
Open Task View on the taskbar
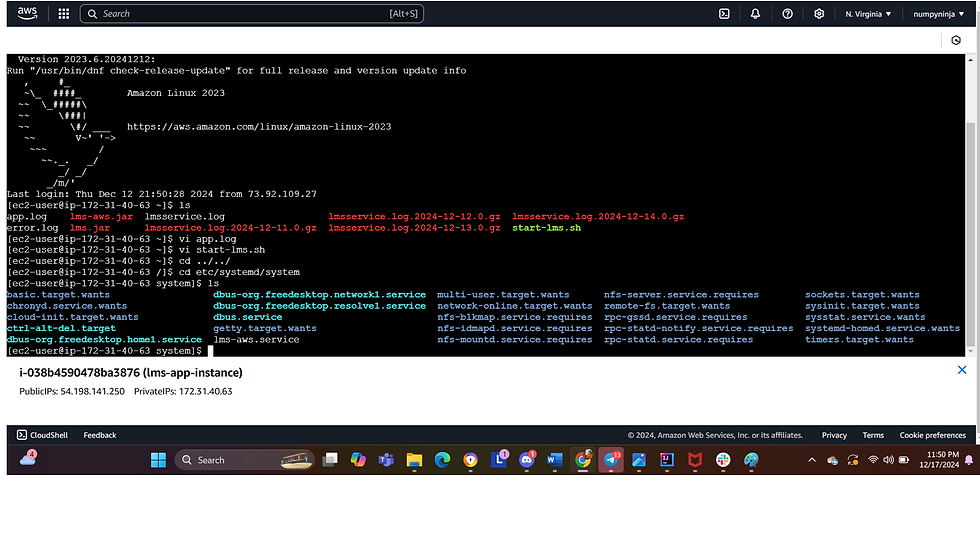coord(330,460)
